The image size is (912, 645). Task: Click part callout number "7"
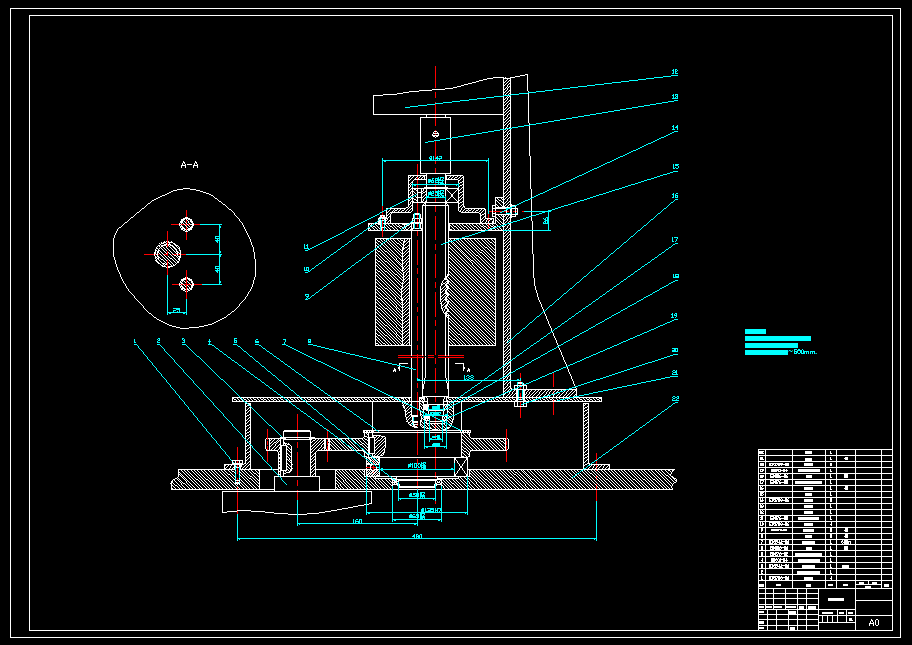pos(284,342)
